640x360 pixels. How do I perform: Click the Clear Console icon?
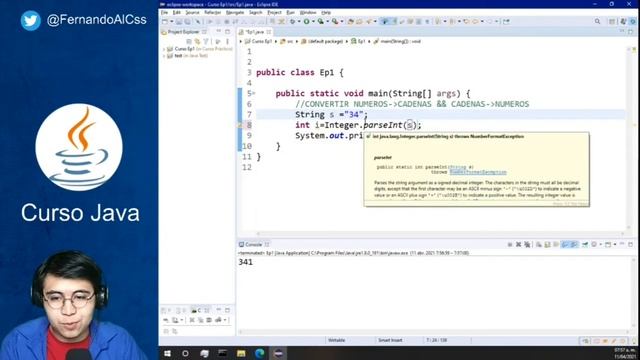pos(539,244)
